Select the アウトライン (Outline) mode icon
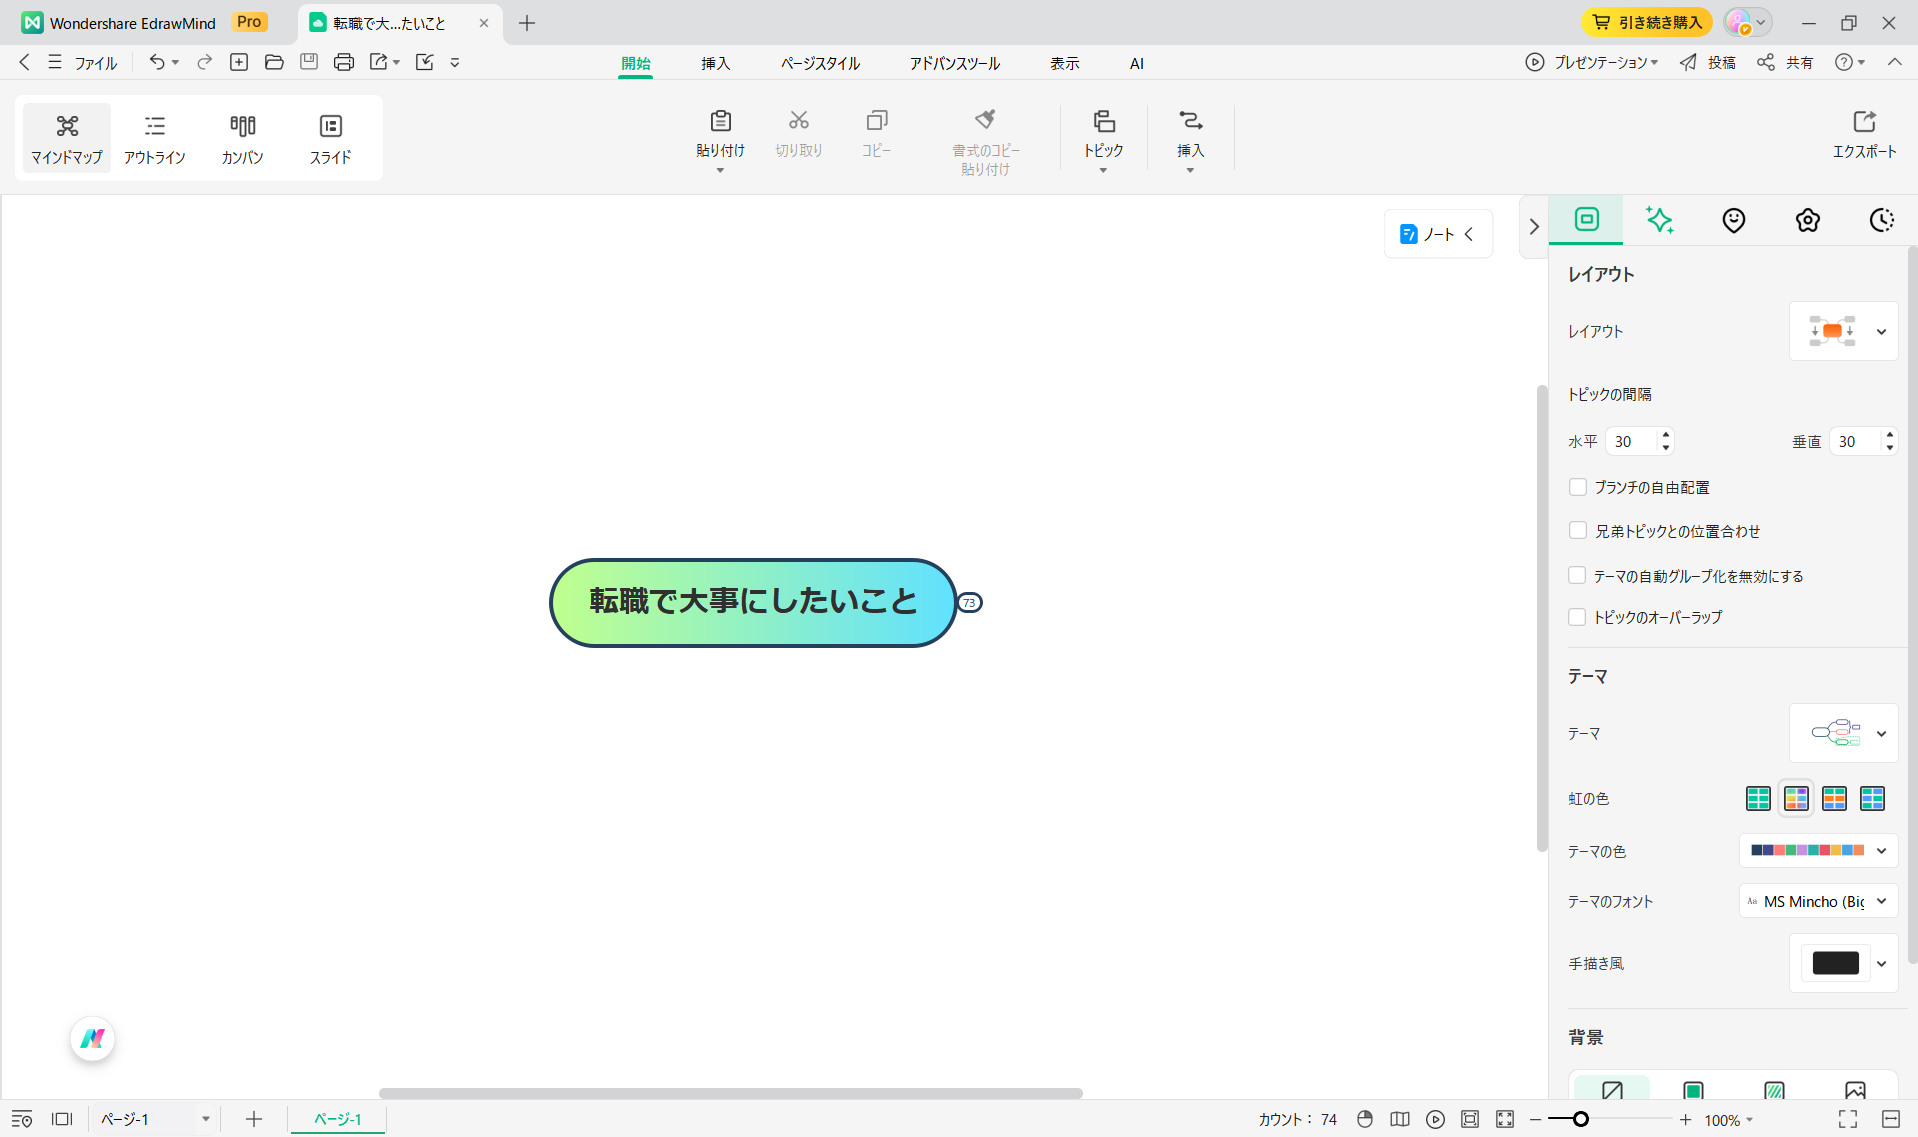 pyautogui.click(x=155, y=137)
